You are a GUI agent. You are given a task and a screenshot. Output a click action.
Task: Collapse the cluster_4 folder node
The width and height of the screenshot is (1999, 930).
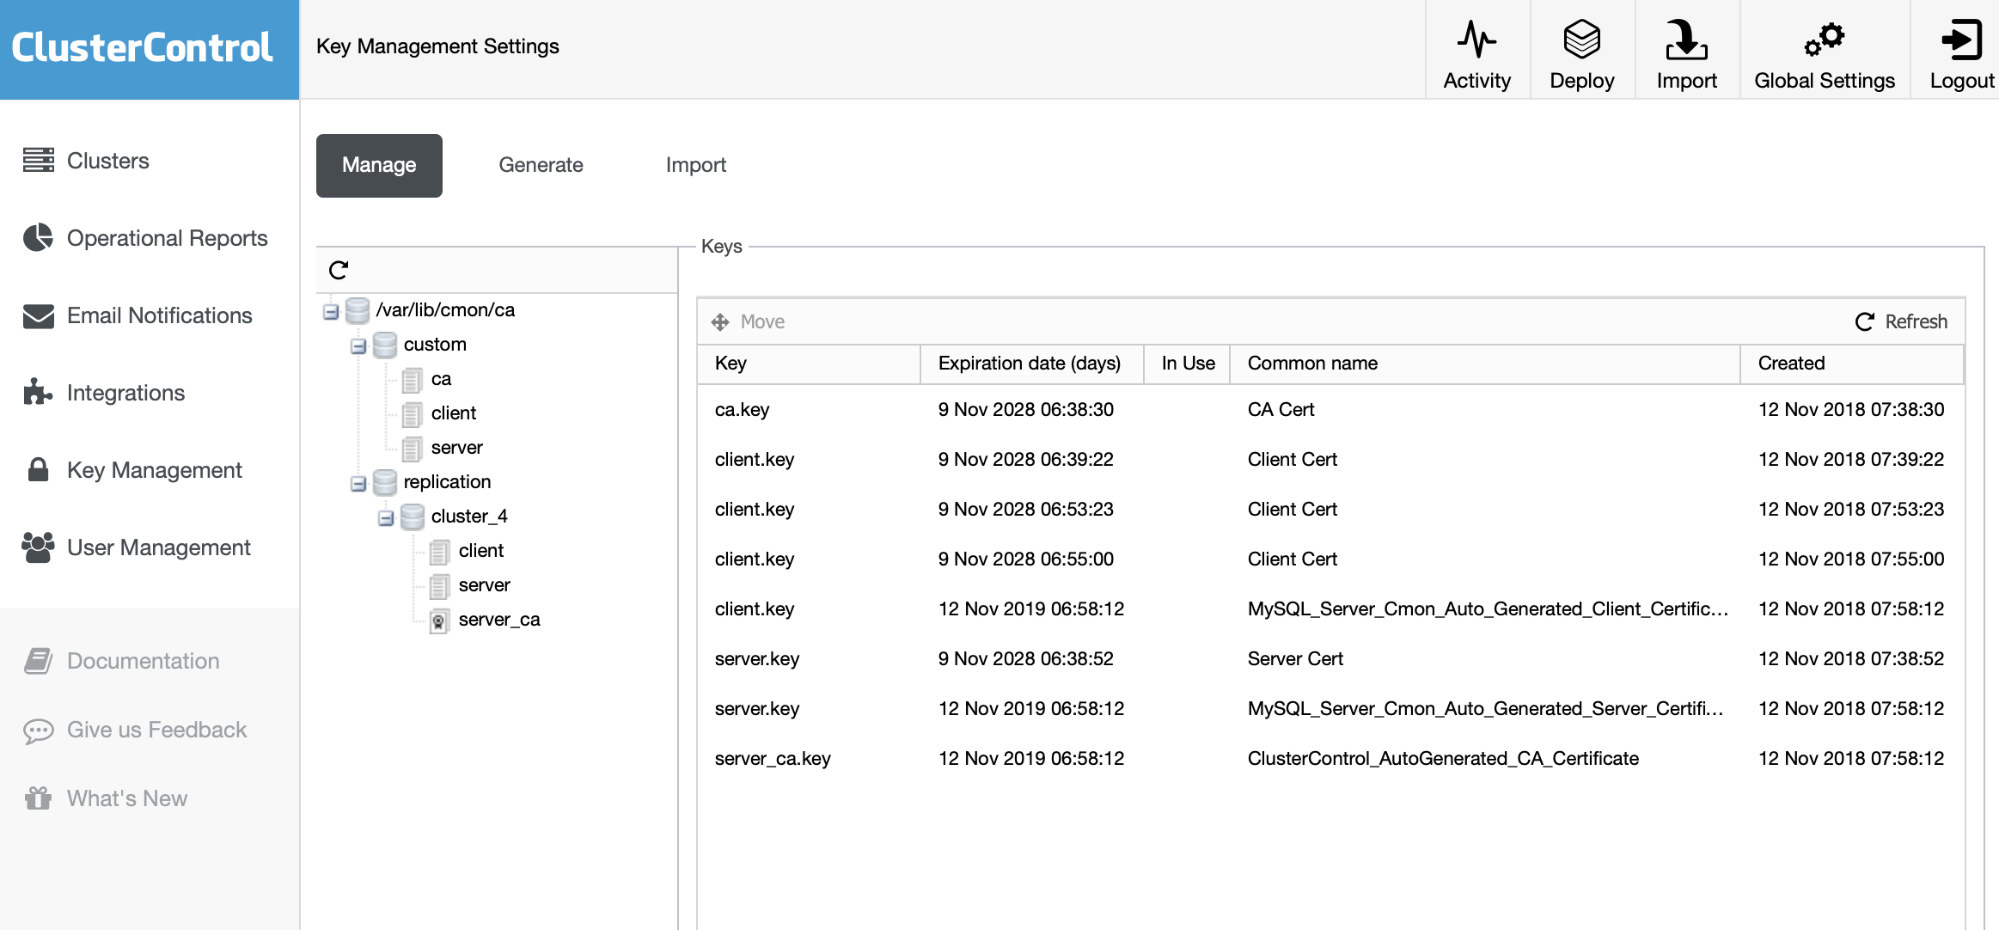coord(386,518)
